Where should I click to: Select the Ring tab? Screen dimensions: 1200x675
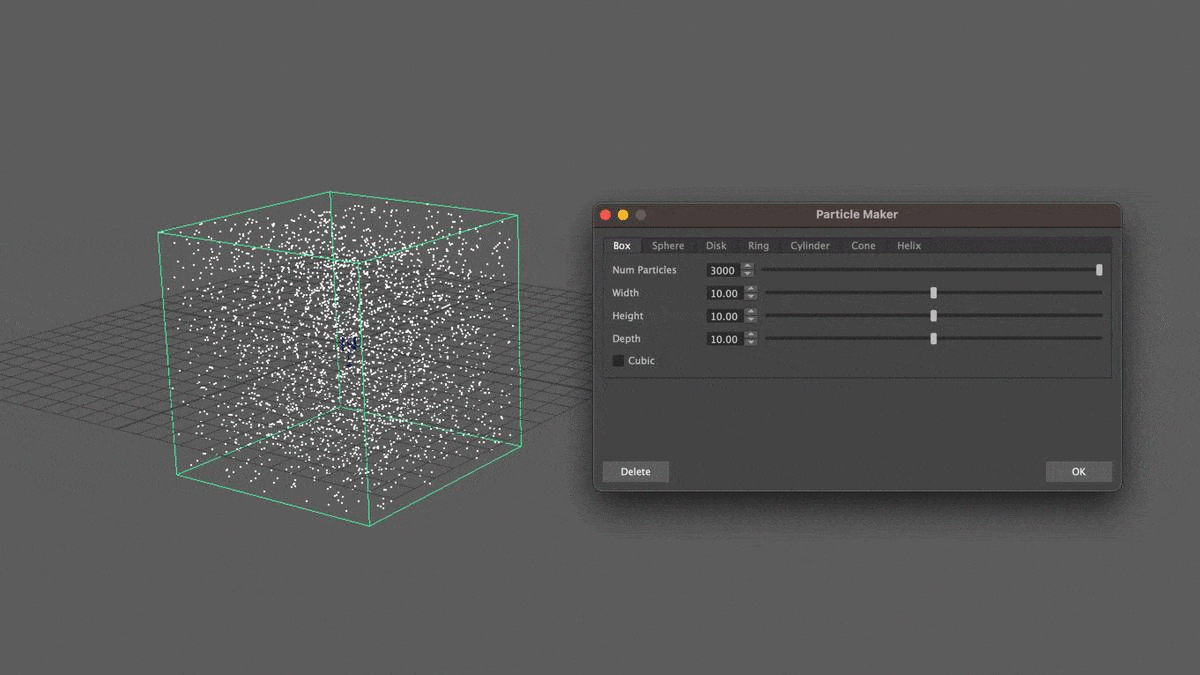[x=758, y=246]
